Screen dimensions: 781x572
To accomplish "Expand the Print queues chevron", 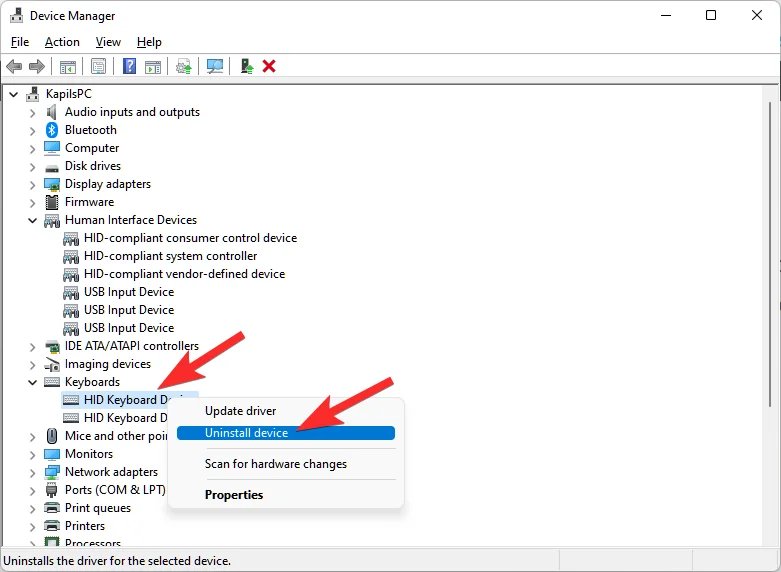I will (x=32, y=508).
